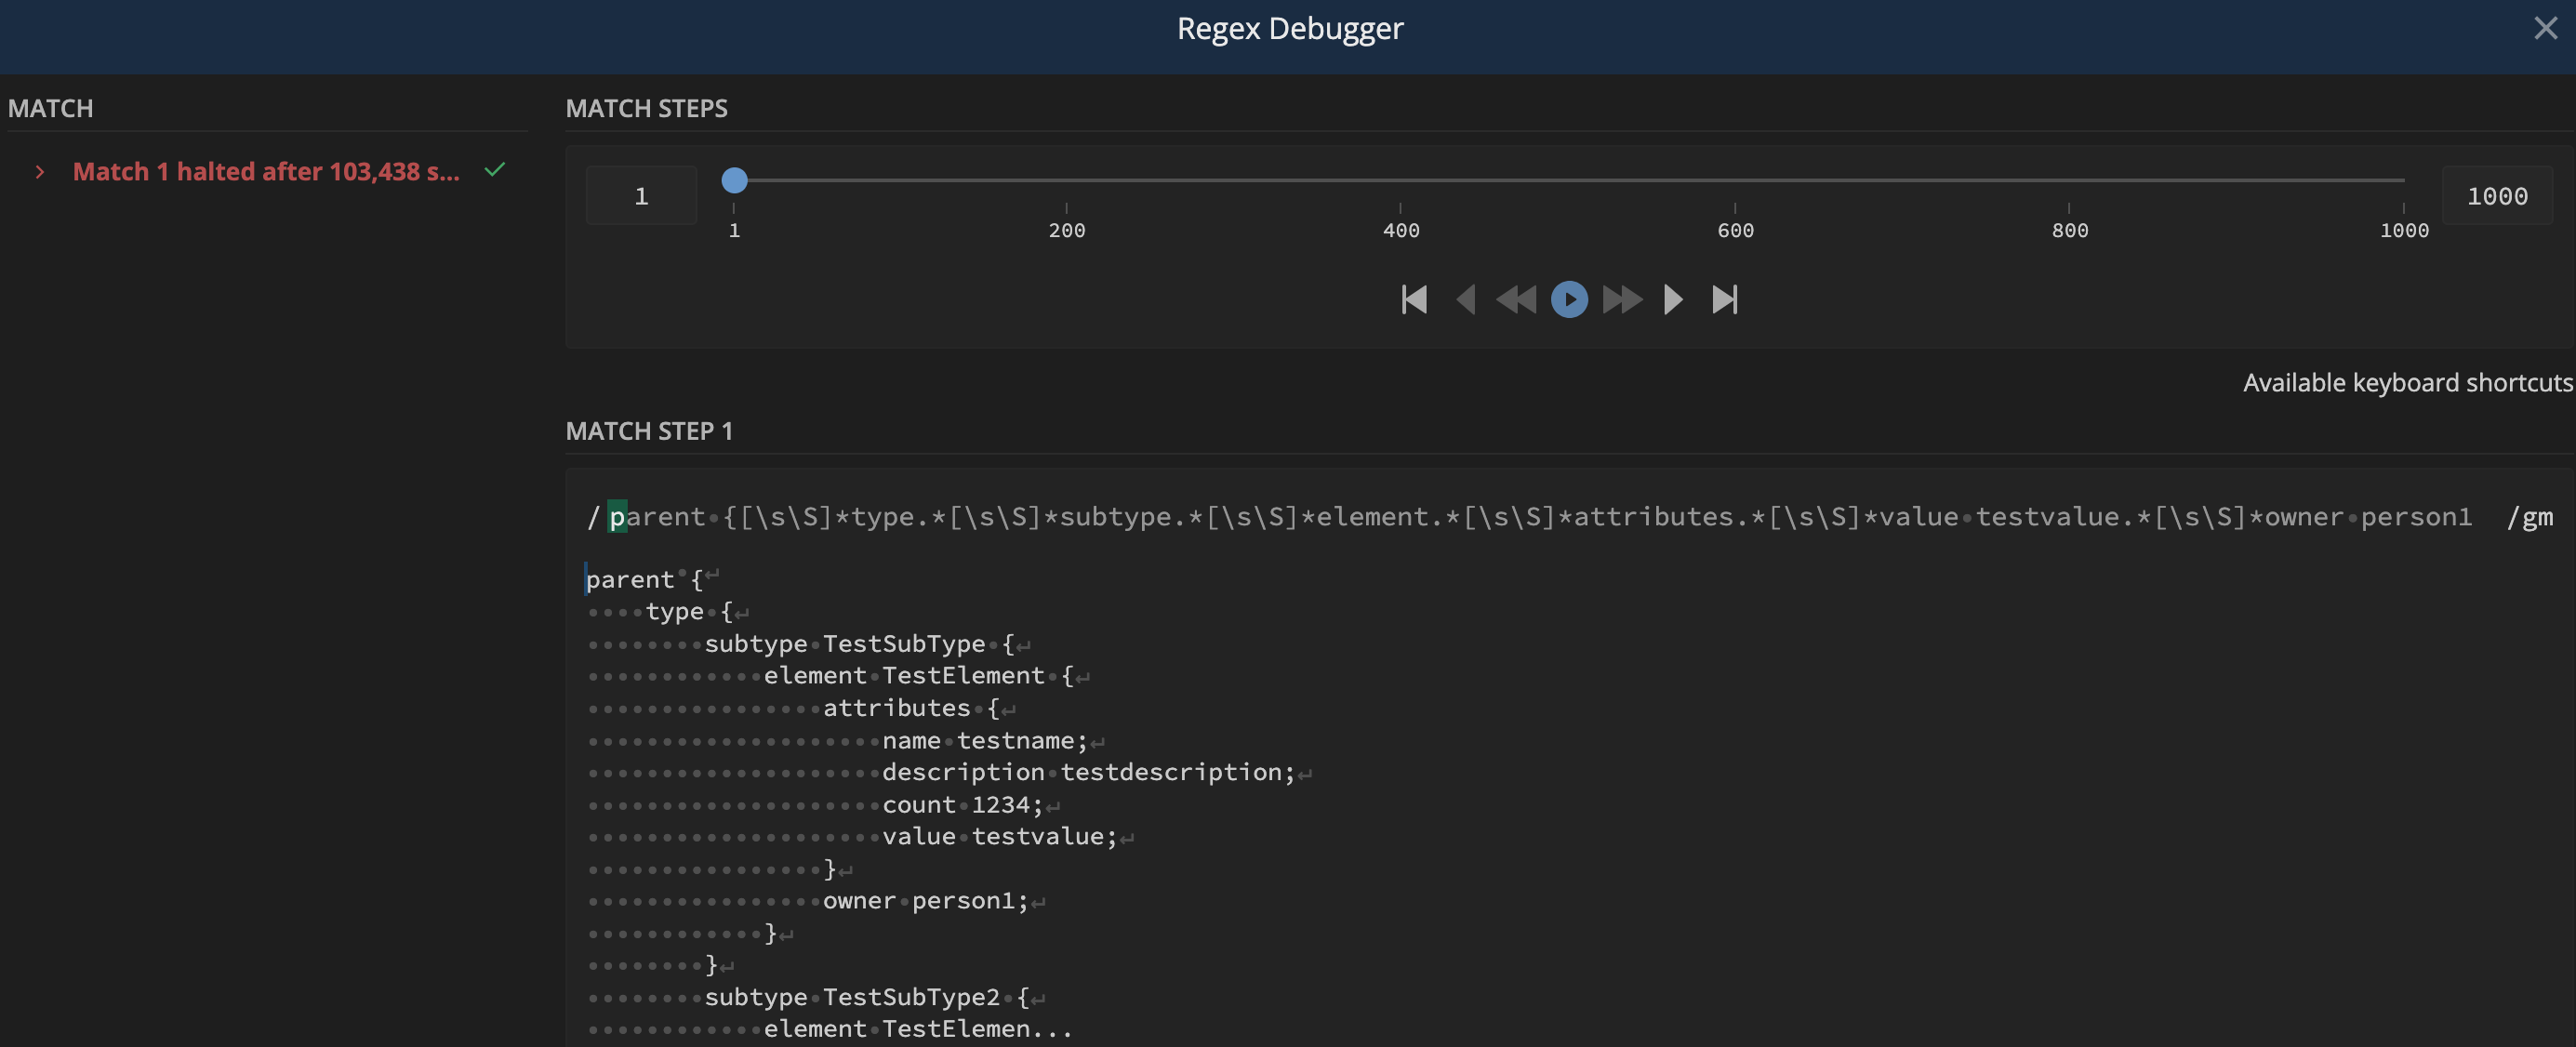Click the step slider handle

[x=734, y=180]
